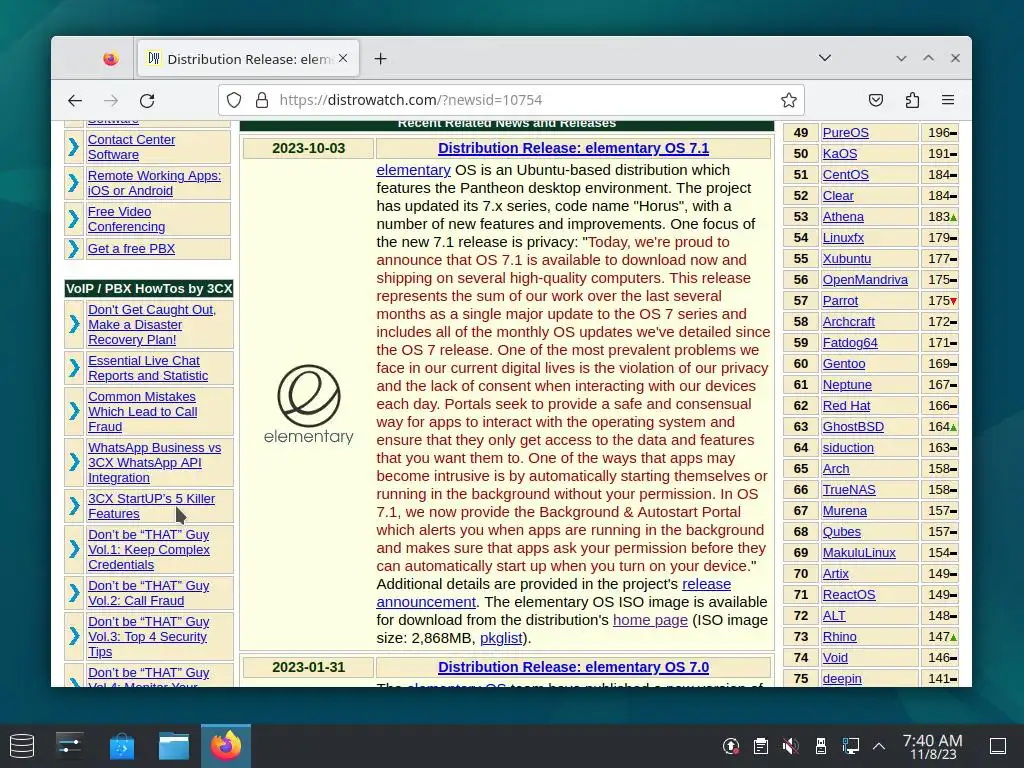1024x768 pixels.
Task: Show site security padlock info
Action: [x=262, y=100]
